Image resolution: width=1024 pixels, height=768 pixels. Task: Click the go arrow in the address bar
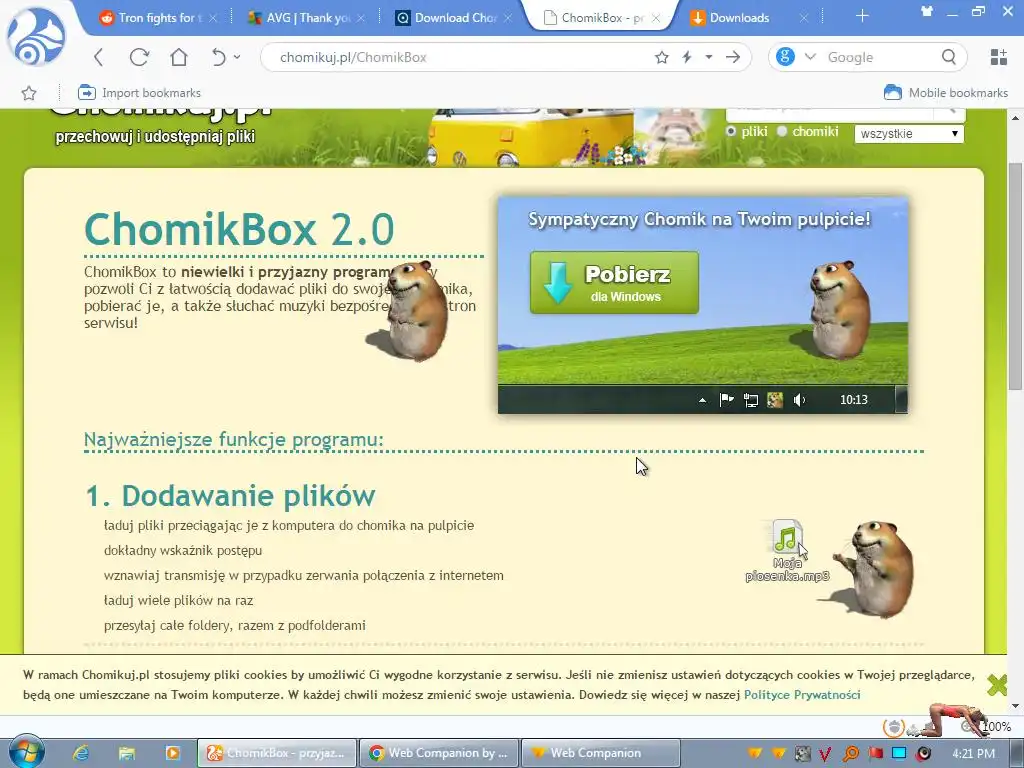[x=733, y=57]
